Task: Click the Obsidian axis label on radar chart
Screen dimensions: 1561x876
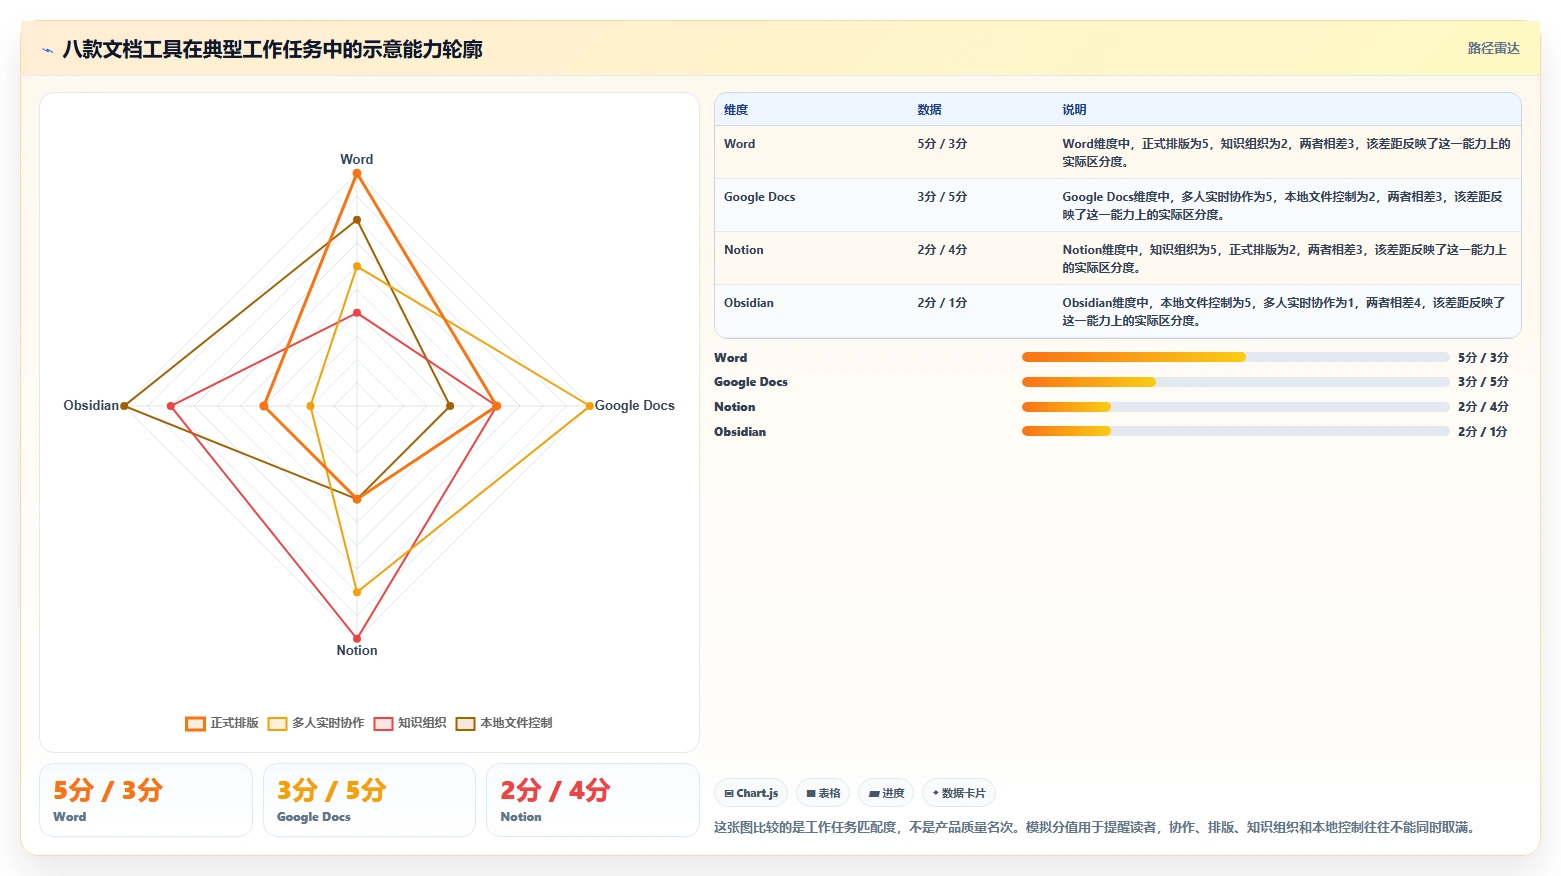Action: tap(91, 405)
